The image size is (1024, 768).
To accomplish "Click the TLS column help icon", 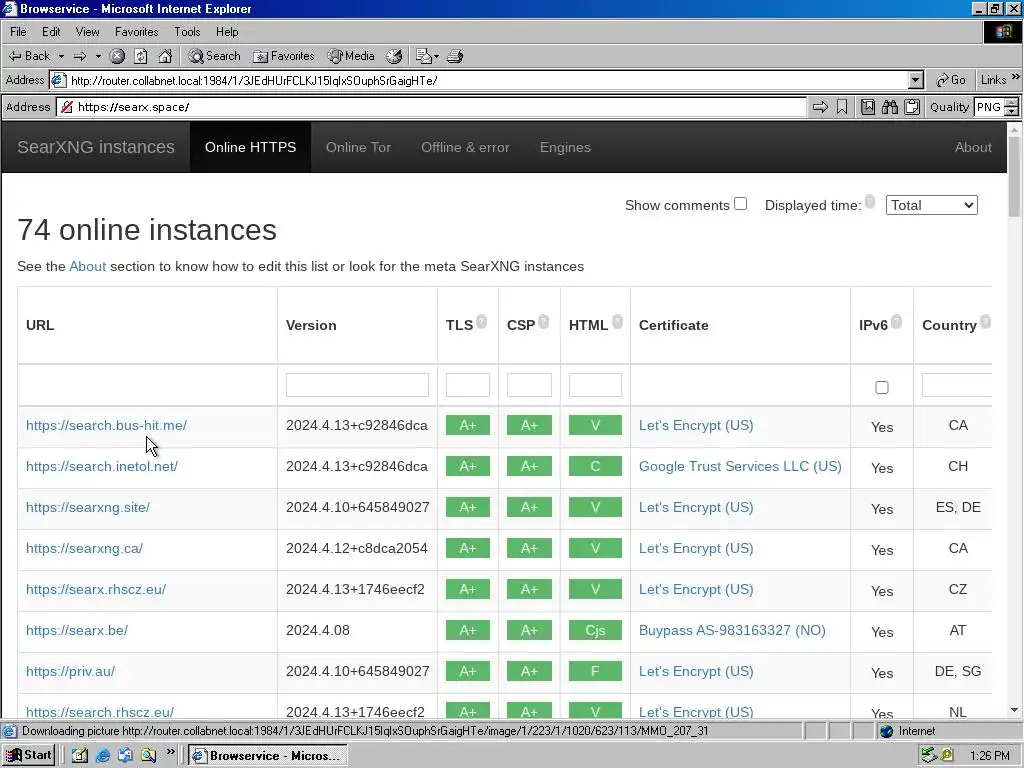I will tap(481, 321).
